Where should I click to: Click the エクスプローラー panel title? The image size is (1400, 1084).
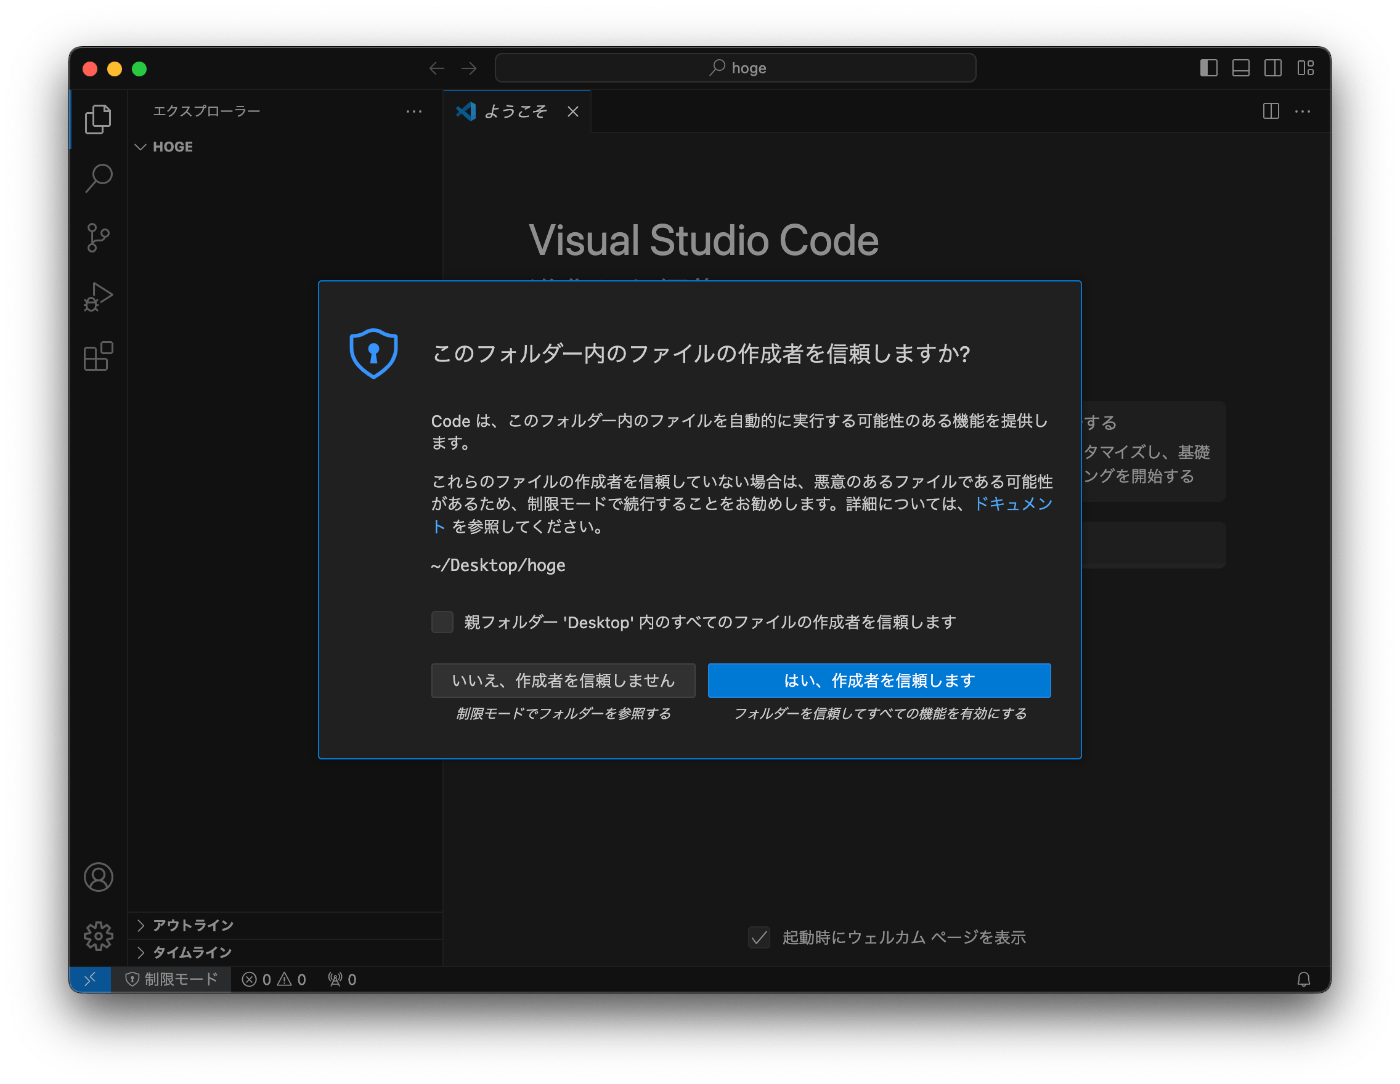207,111
